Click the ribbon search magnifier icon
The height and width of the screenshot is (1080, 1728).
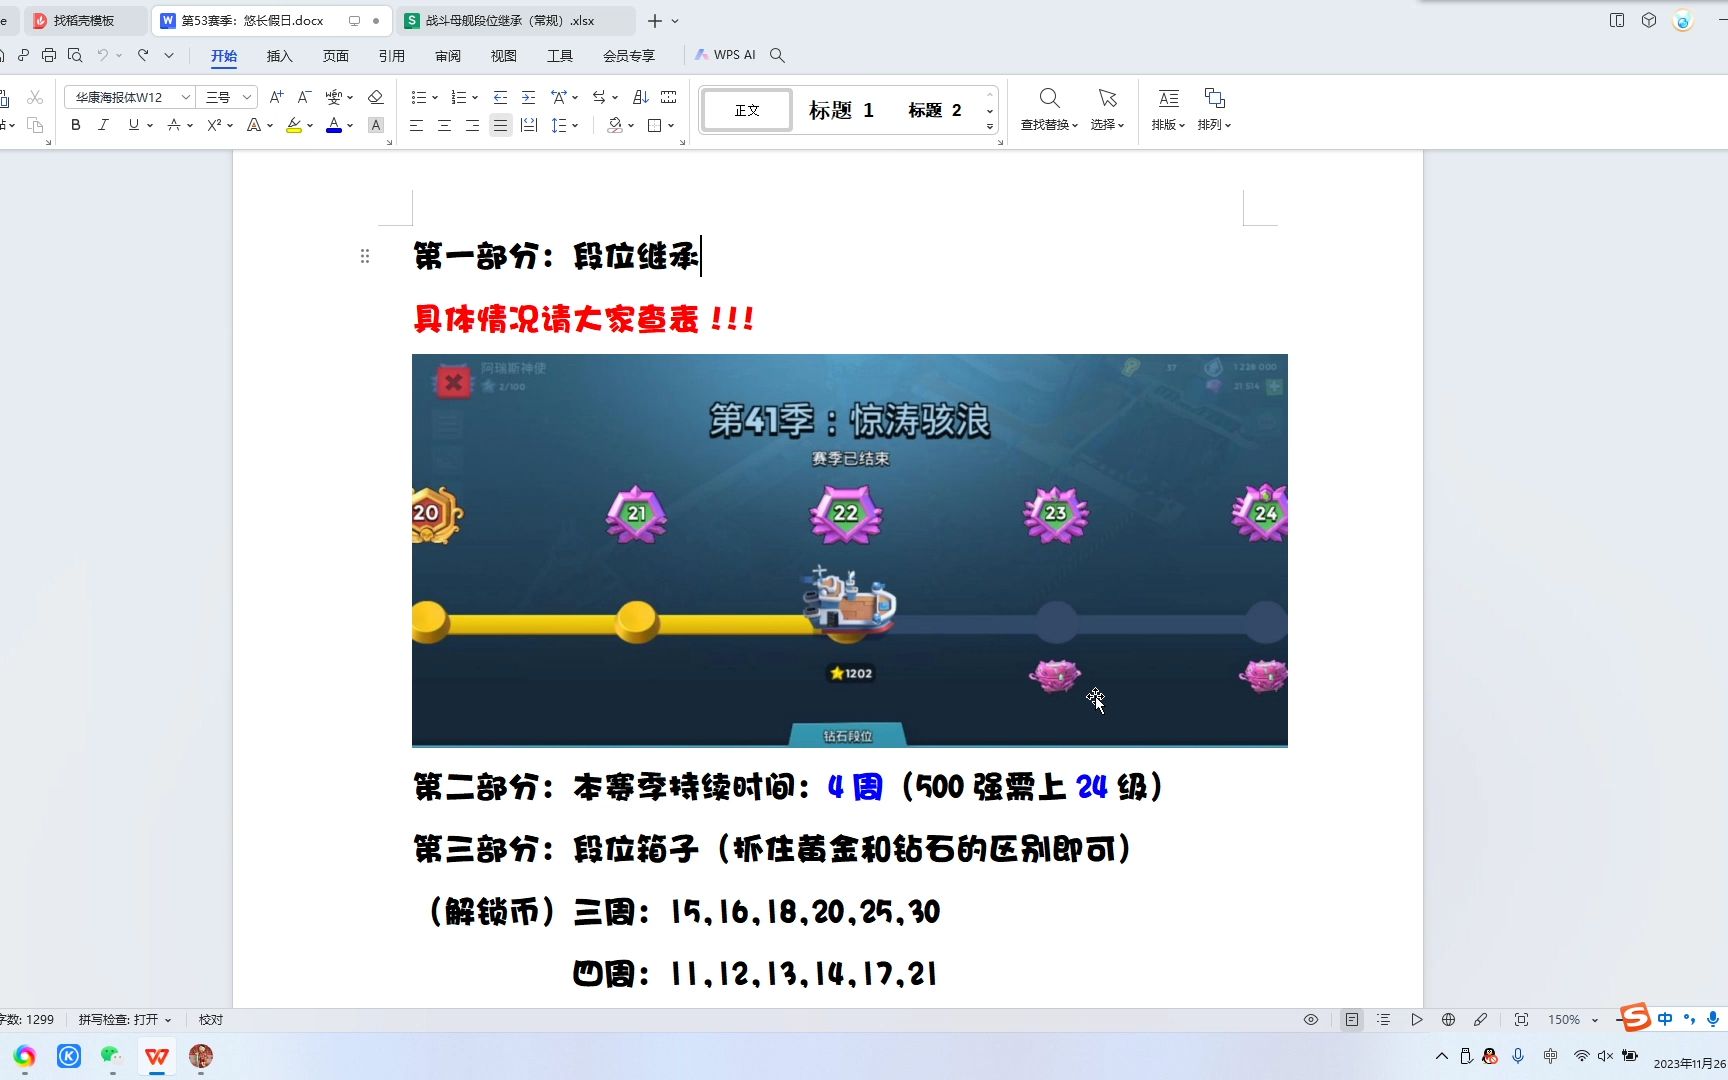point(777,55)
